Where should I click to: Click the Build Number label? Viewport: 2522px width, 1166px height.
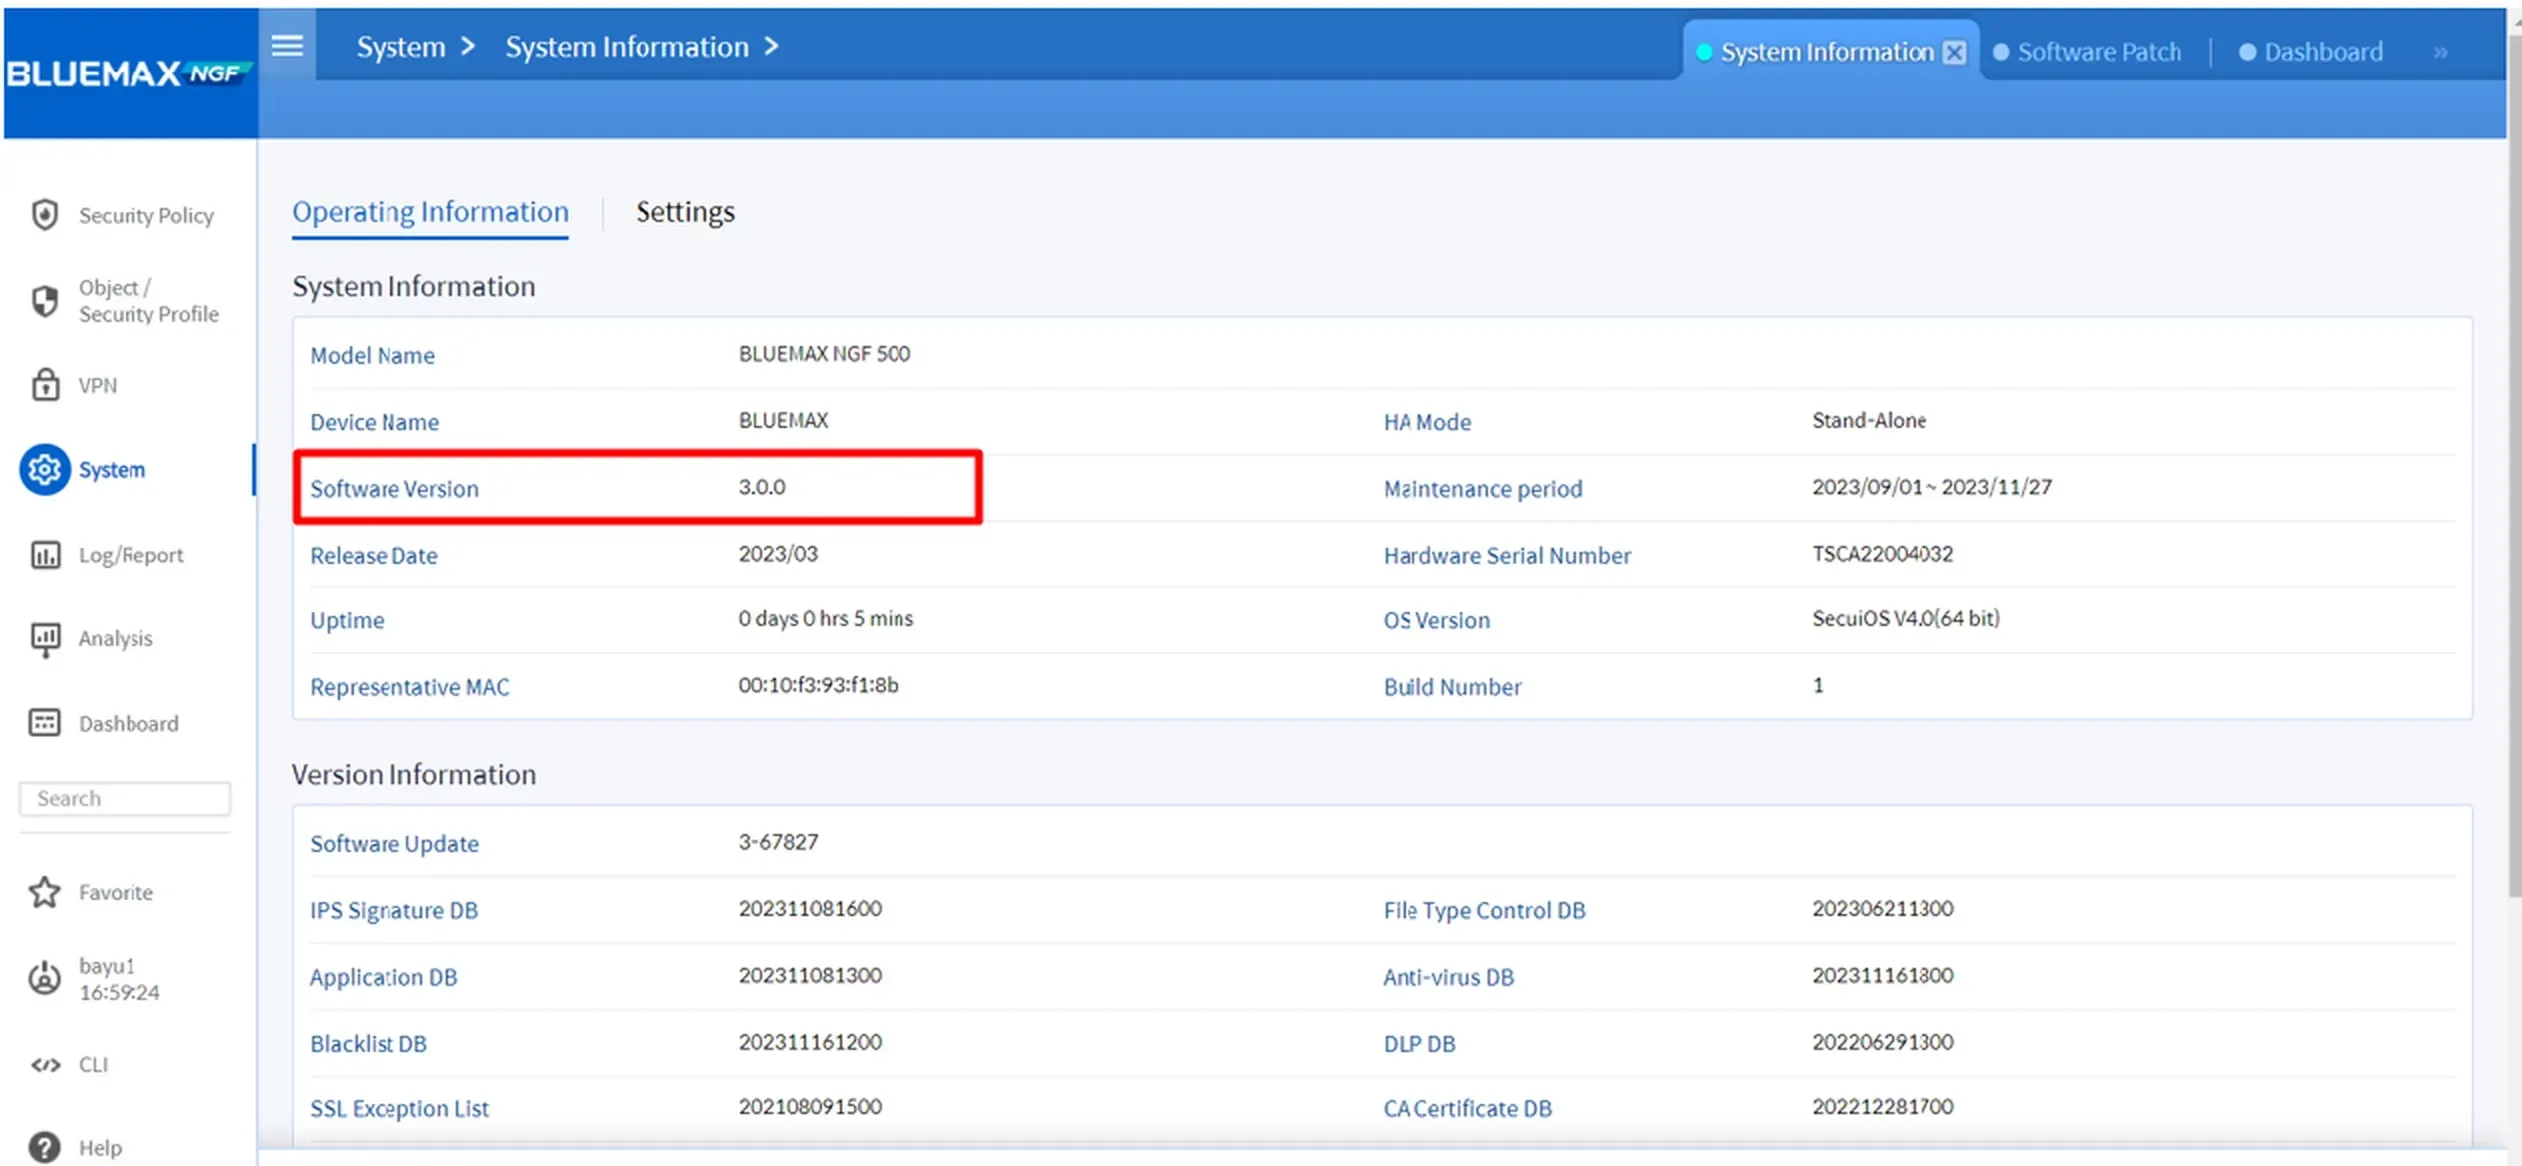[1452, 687]
